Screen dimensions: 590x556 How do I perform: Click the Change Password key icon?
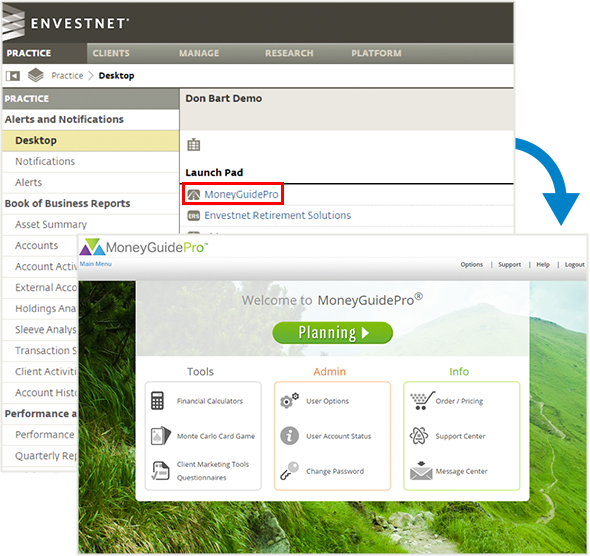click(289, 471)
